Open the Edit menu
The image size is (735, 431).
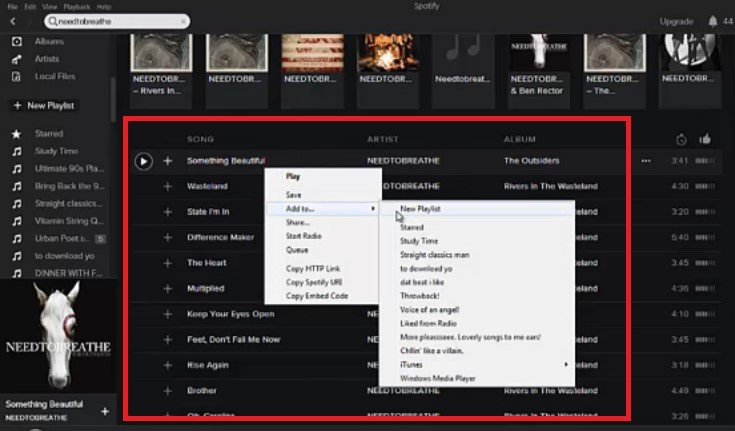click(x=30, y=7)
